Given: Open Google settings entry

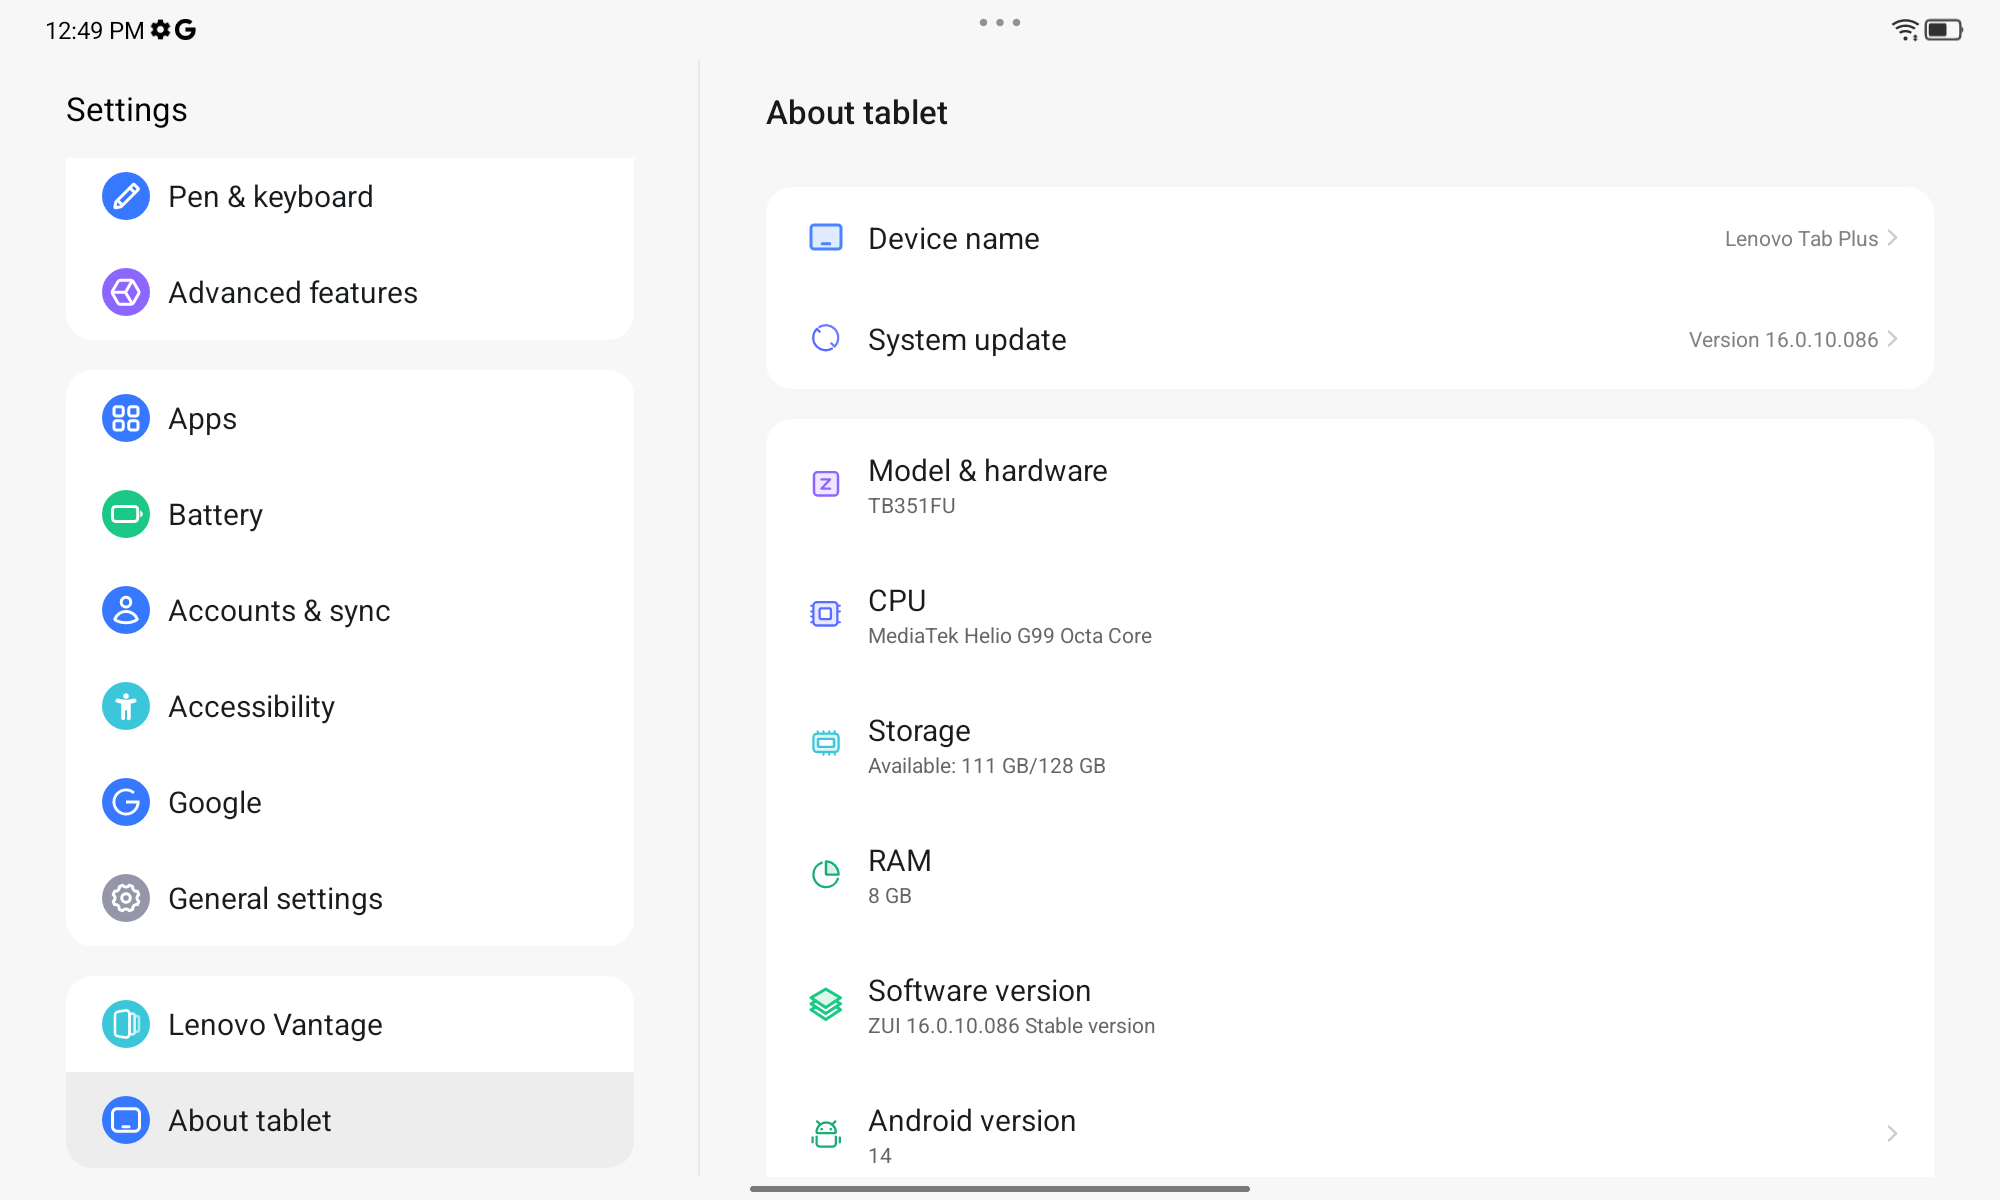Looking at the screenshot, I should click(350, 802).
